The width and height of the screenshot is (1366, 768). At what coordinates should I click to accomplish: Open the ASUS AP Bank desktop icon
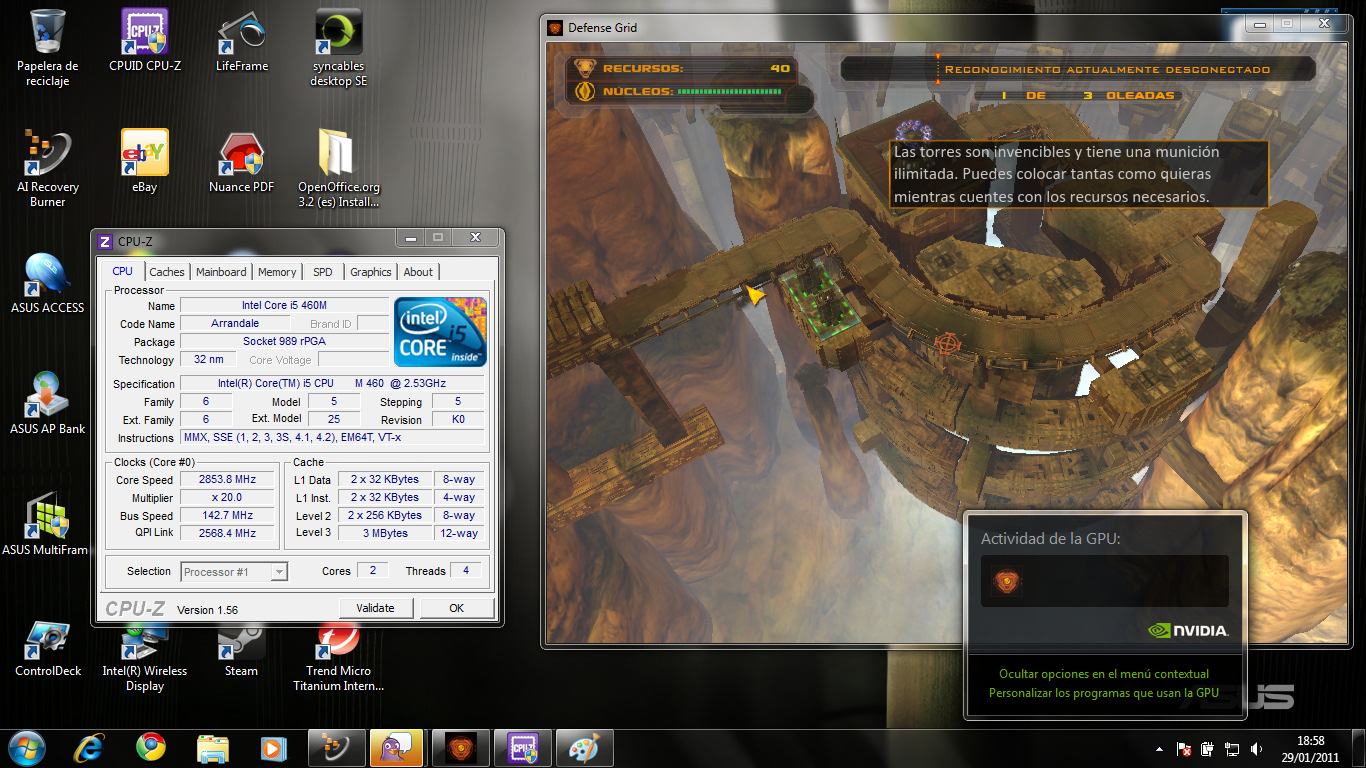(47, 395)
